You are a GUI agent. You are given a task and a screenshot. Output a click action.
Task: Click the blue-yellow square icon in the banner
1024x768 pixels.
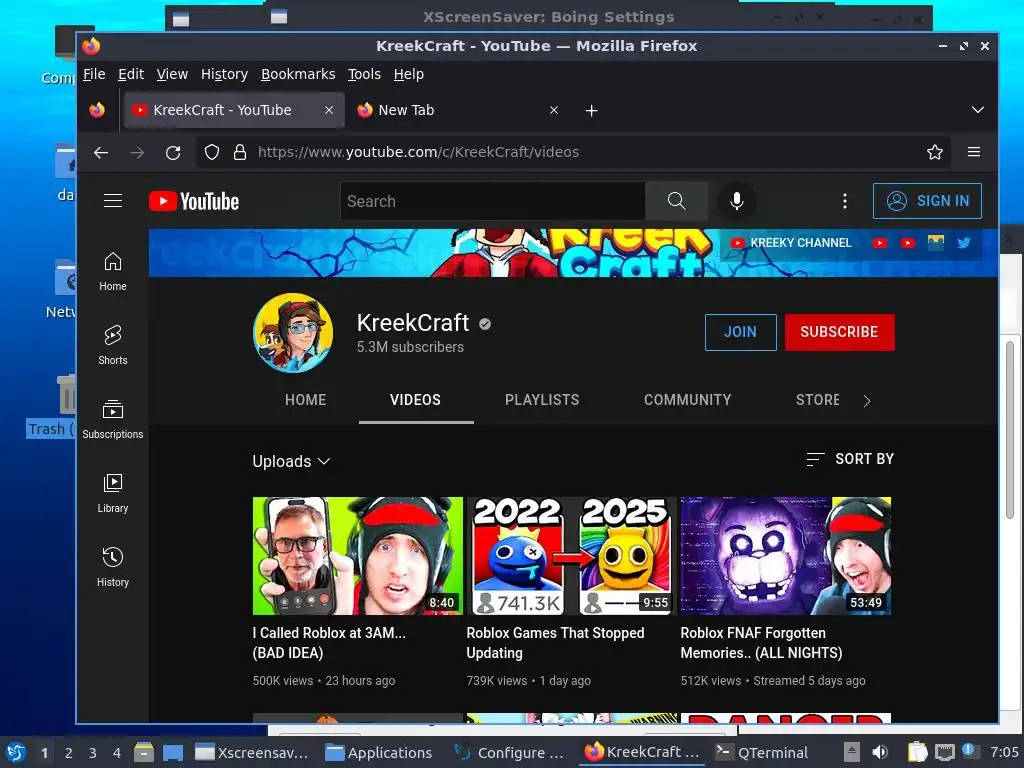[936, 243]
